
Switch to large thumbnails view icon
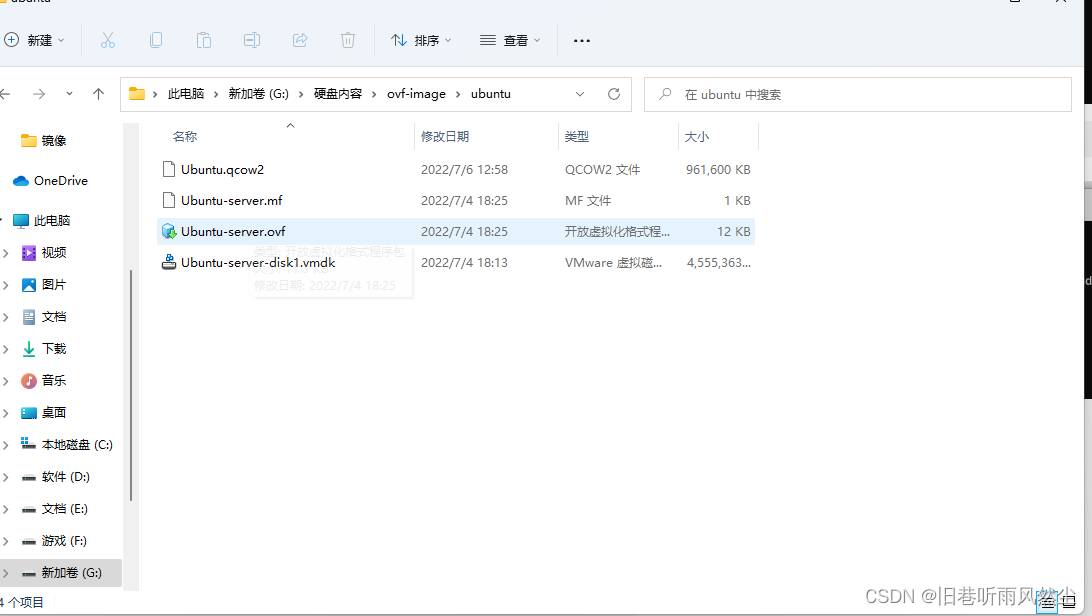[1069, 602]
